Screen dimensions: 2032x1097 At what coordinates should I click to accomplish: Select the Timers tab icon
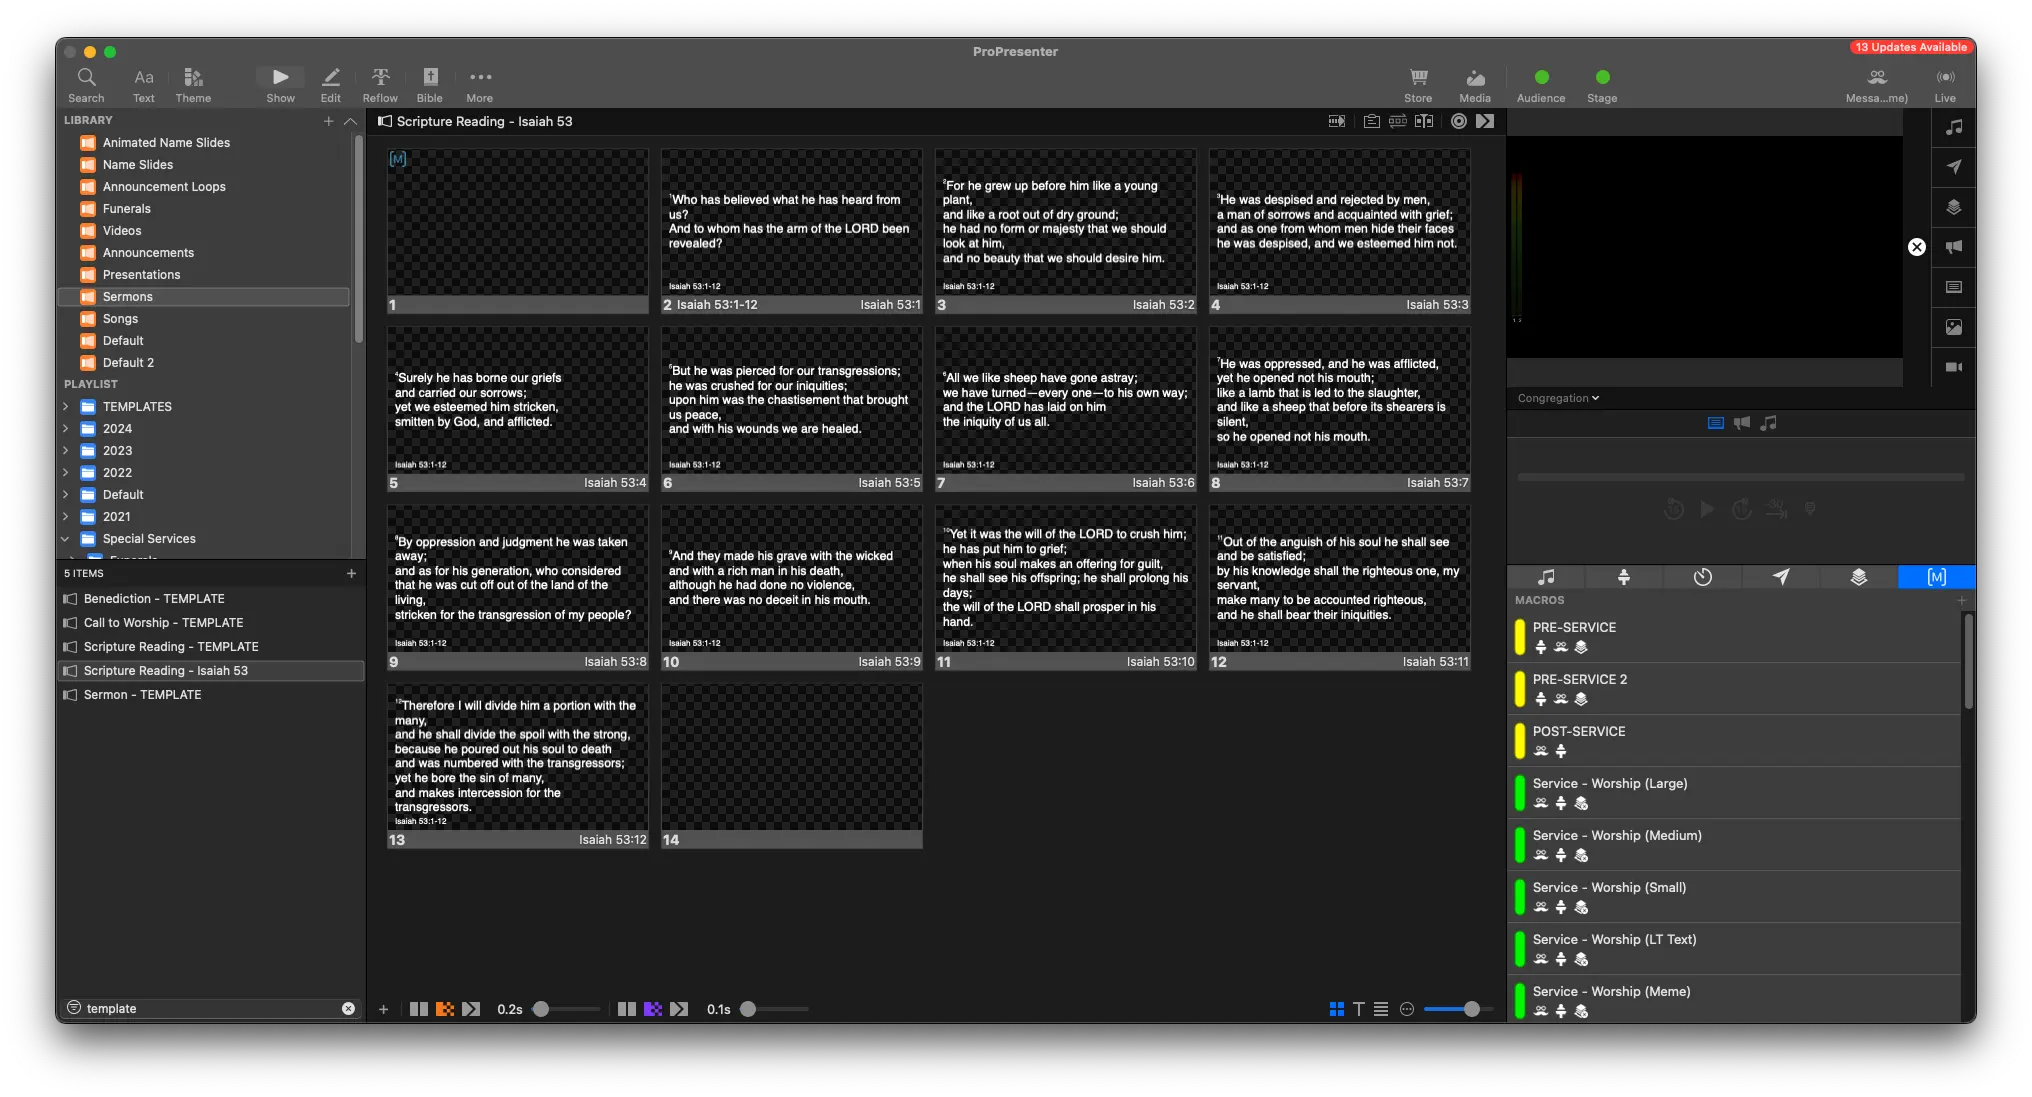click(x=1702, y=577)
